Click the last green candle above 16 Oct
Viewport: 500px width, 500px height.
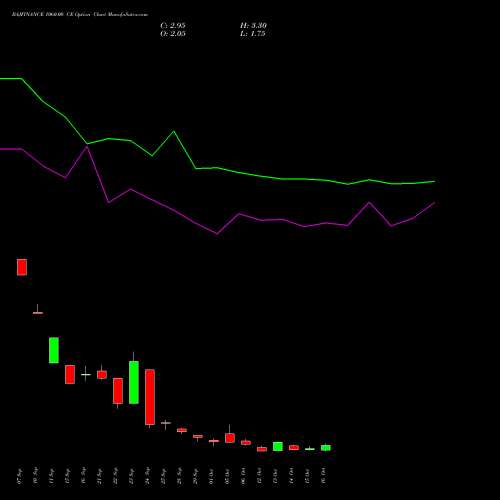click(x=326, y=448)
